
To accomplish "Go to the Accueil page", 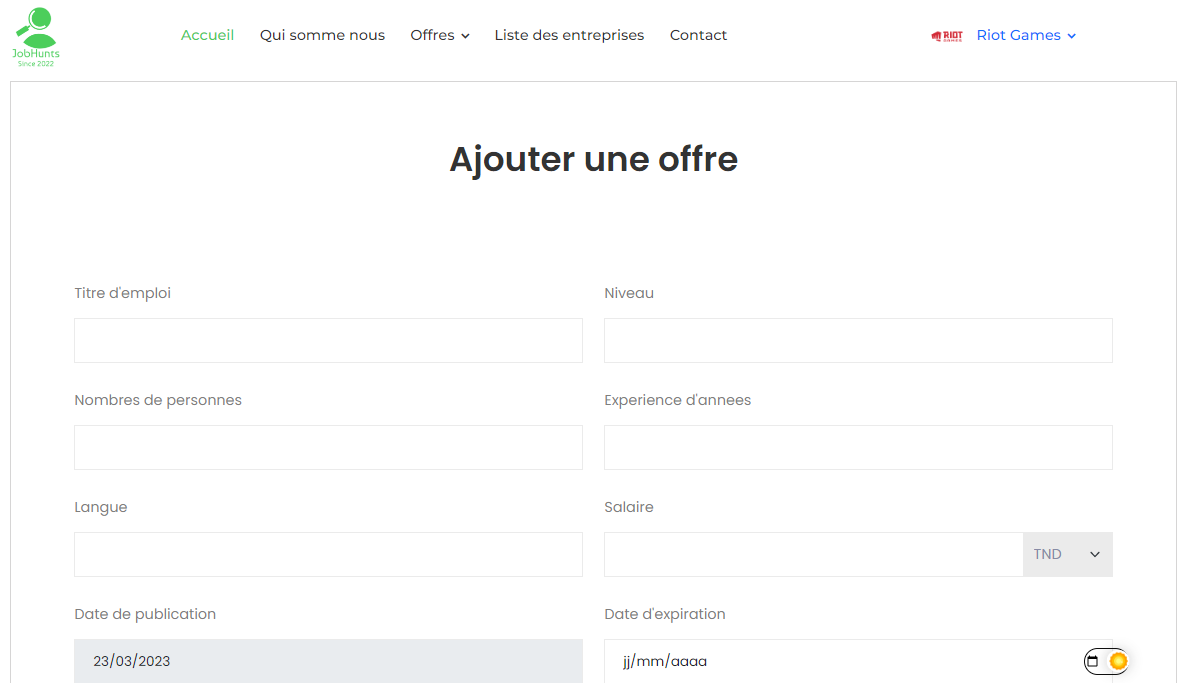I will click(x=207, y=35).
